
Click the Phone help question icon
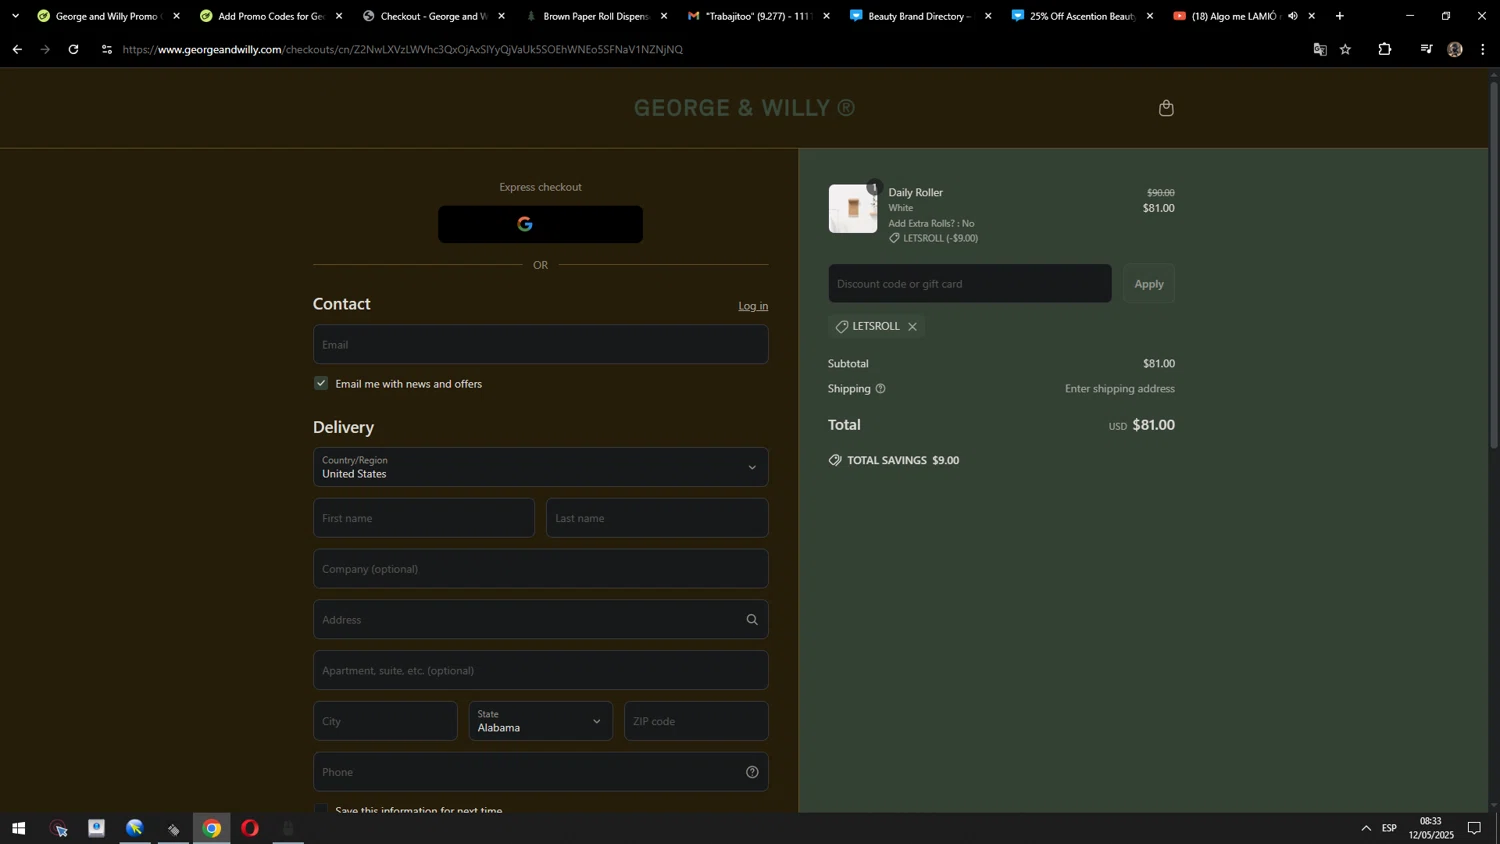click(x=752, y=772)
